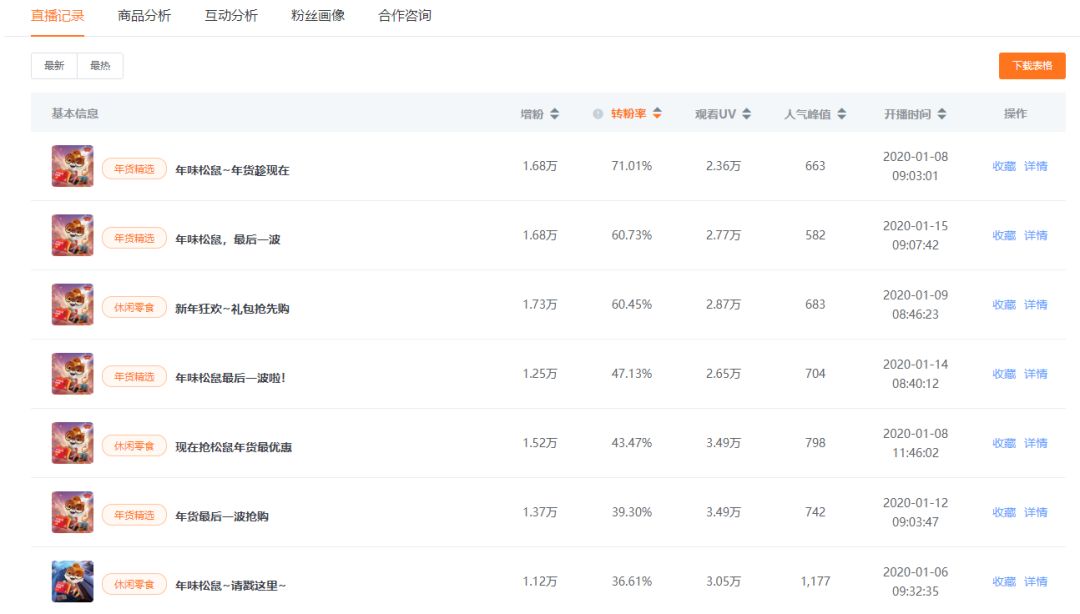Sort by 开播时间 column arrows
The height and width of the screenshot is (614, 1080).
pos(942,114)
